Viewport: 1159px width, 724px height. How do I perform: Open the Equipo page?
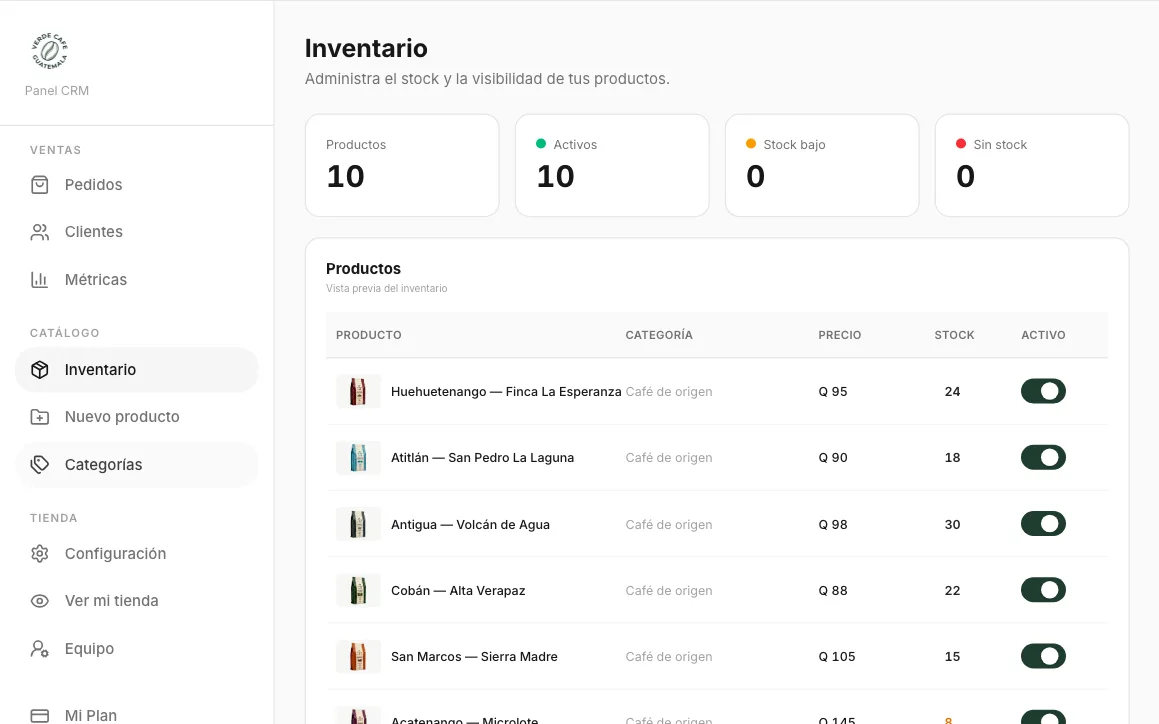137,649
